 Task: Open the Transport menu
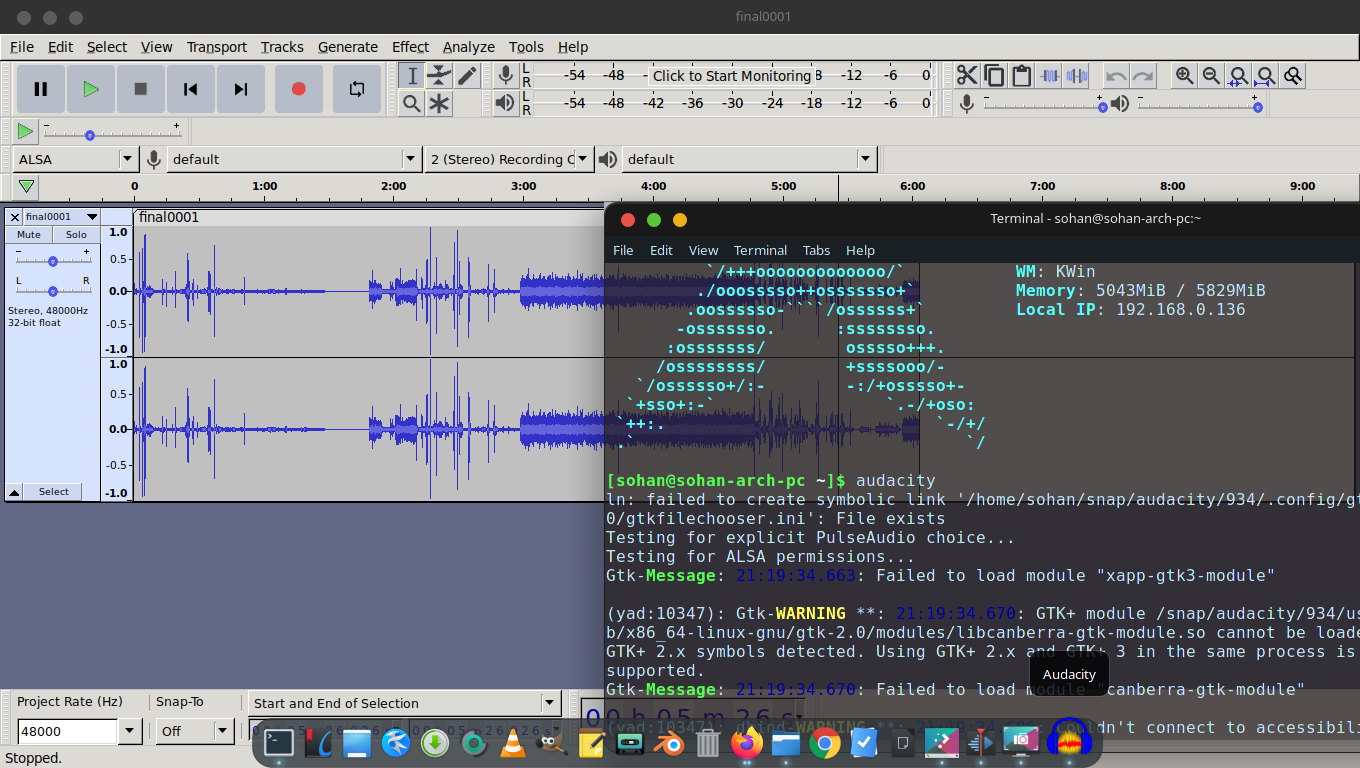[x=217, y=47]
